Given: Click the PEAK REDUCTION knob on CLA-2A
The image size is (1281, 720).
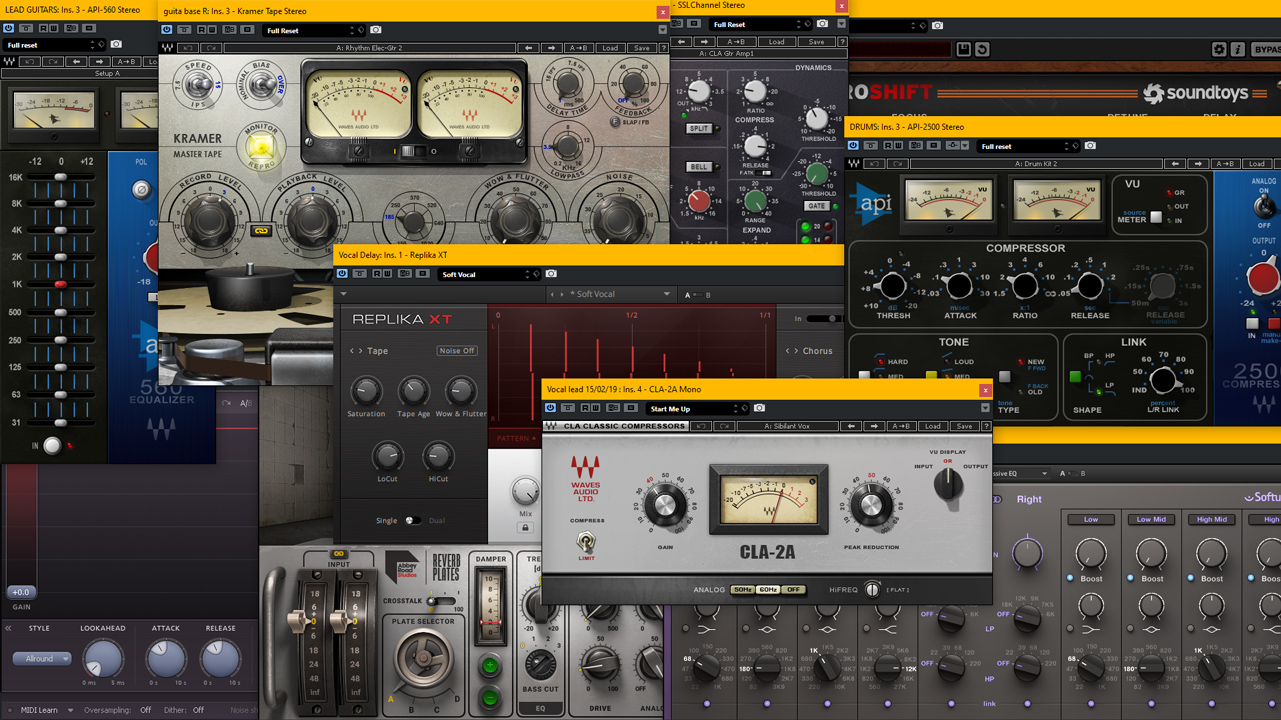Looking at the screenshot, I should click(x=871, y=505).
